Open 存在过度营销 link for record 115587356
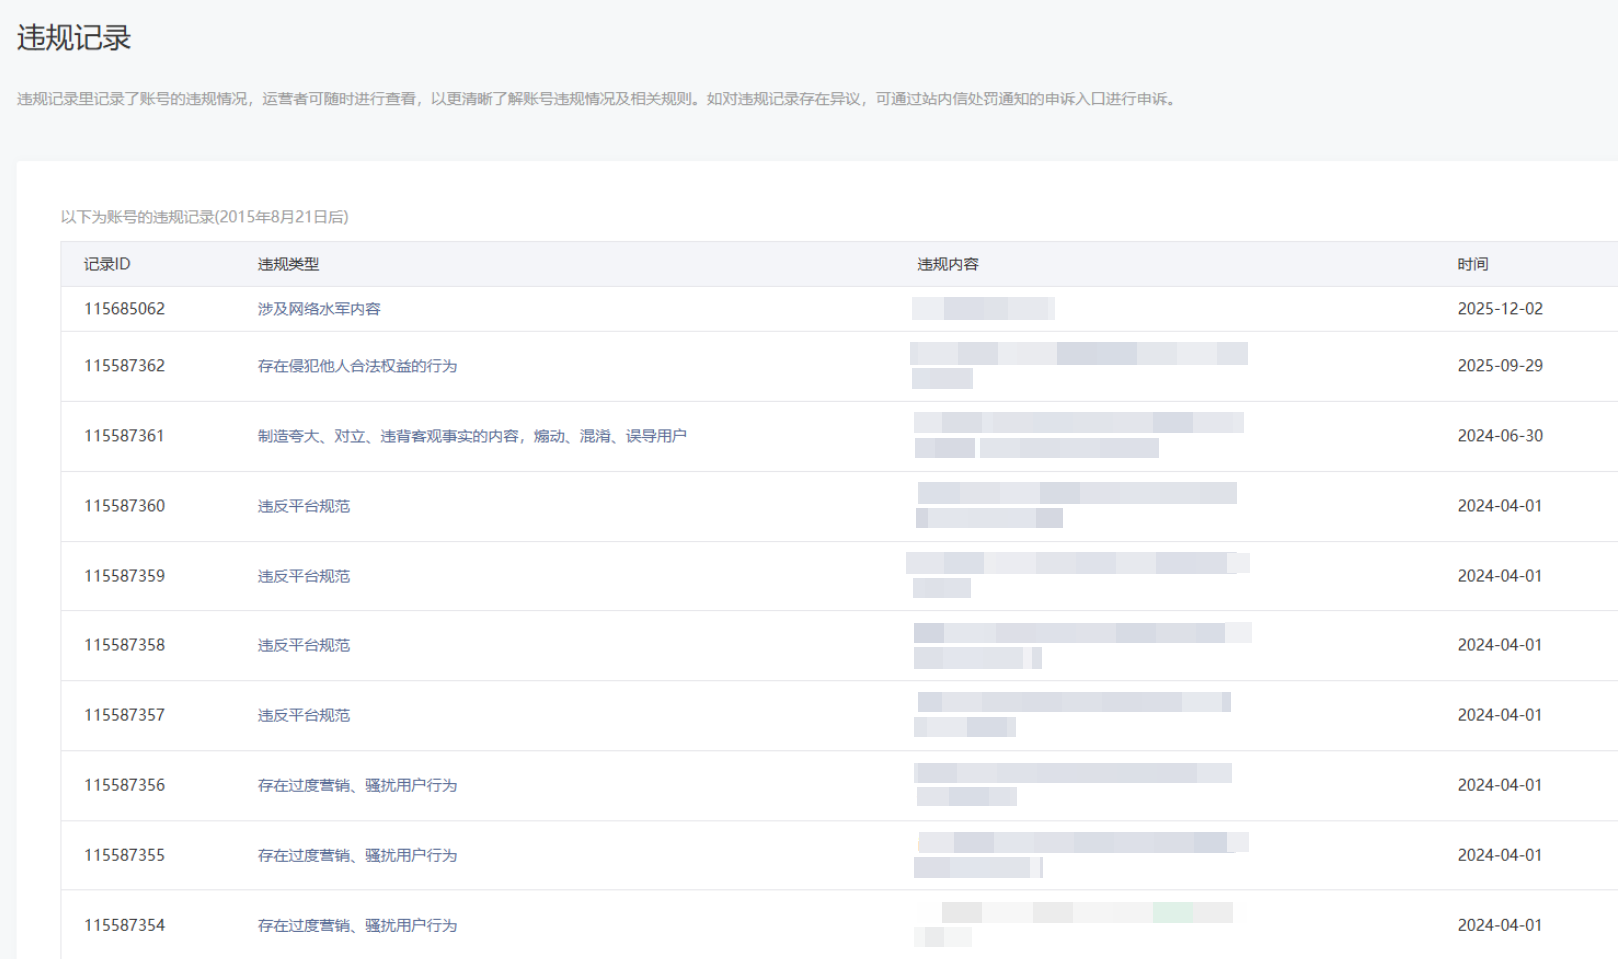The image size is (1618, 959). tap(357, 785)
